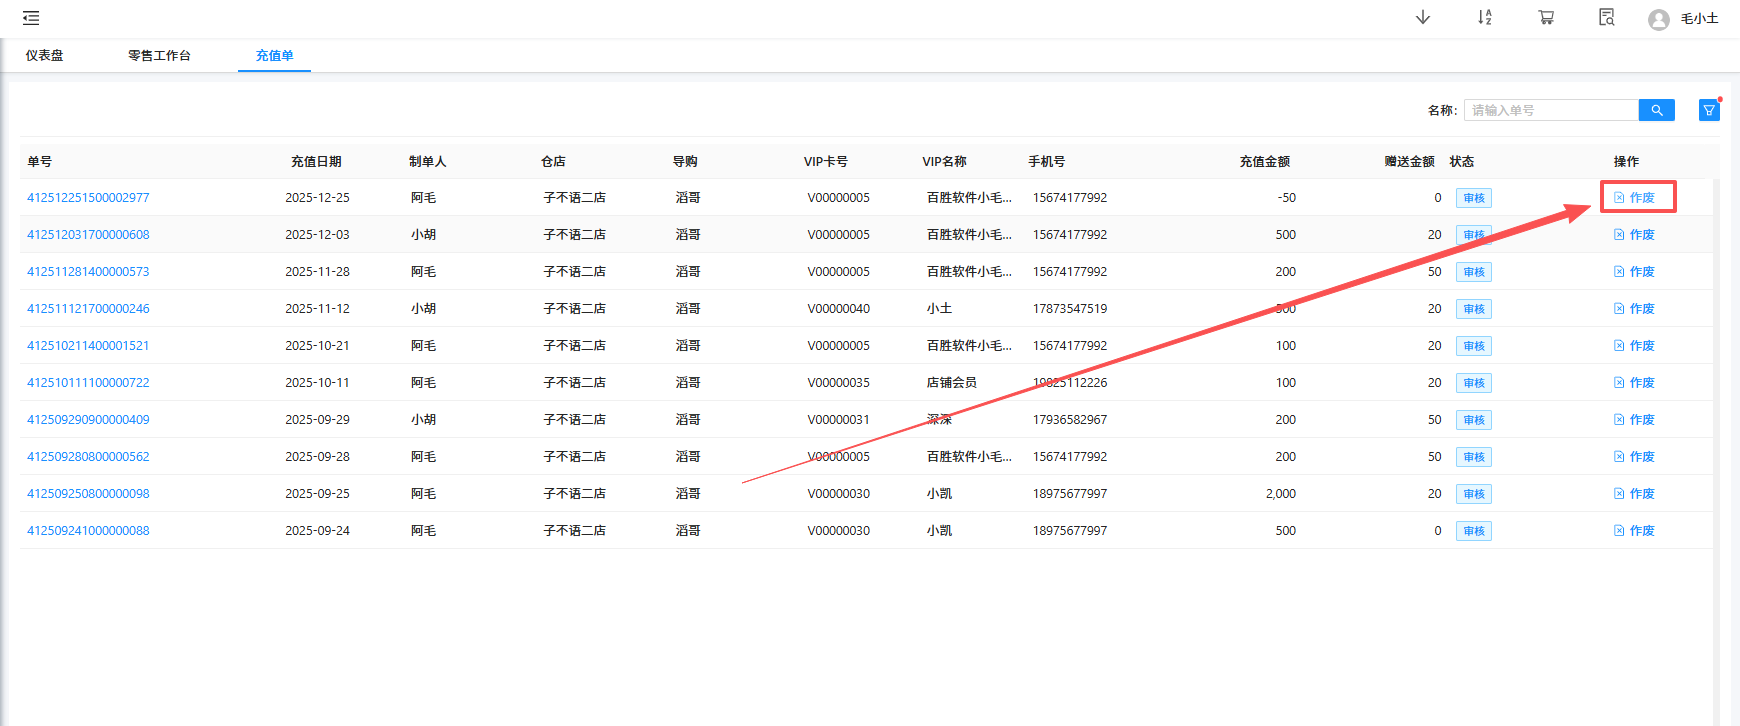Open the blue filter funnel button
The image size is (1740, 726).
[x=1709, y=110]
